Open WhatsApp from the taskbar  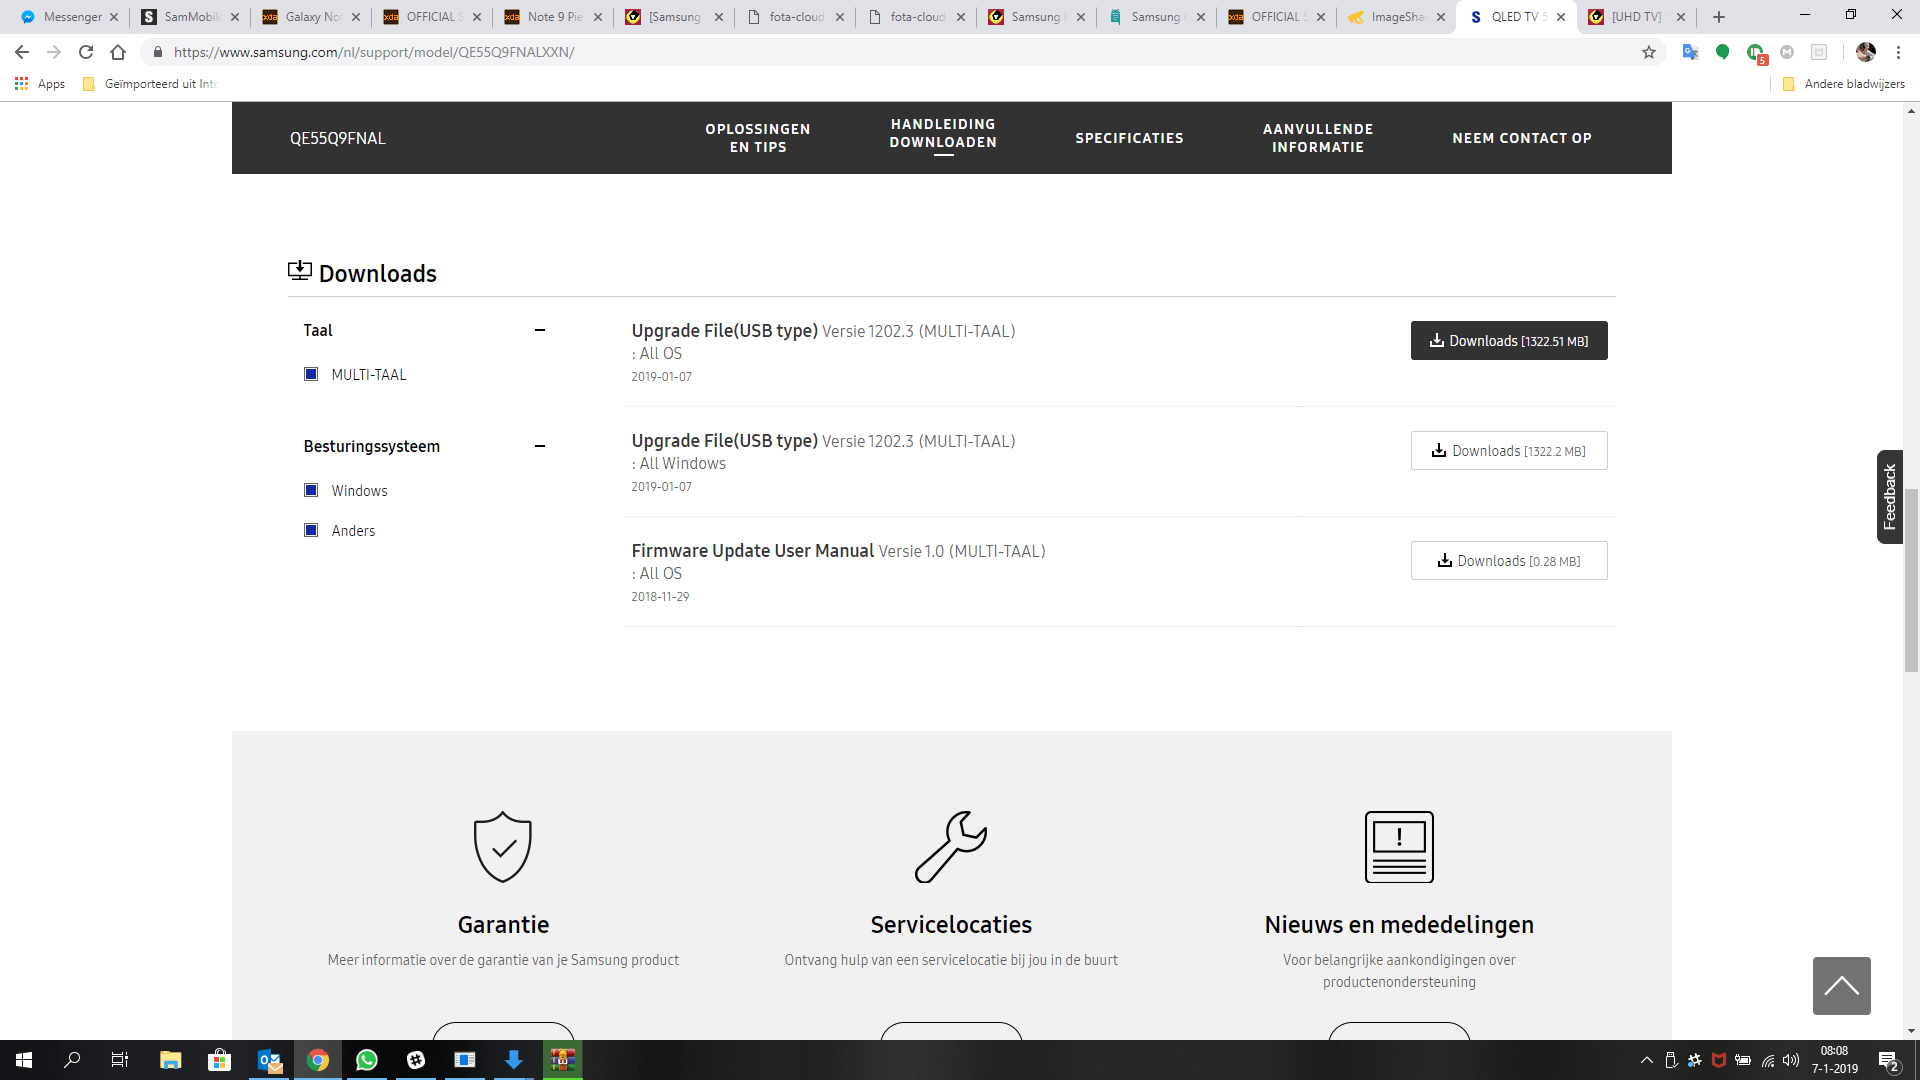pyautogui.click(x=367, y=1060)
